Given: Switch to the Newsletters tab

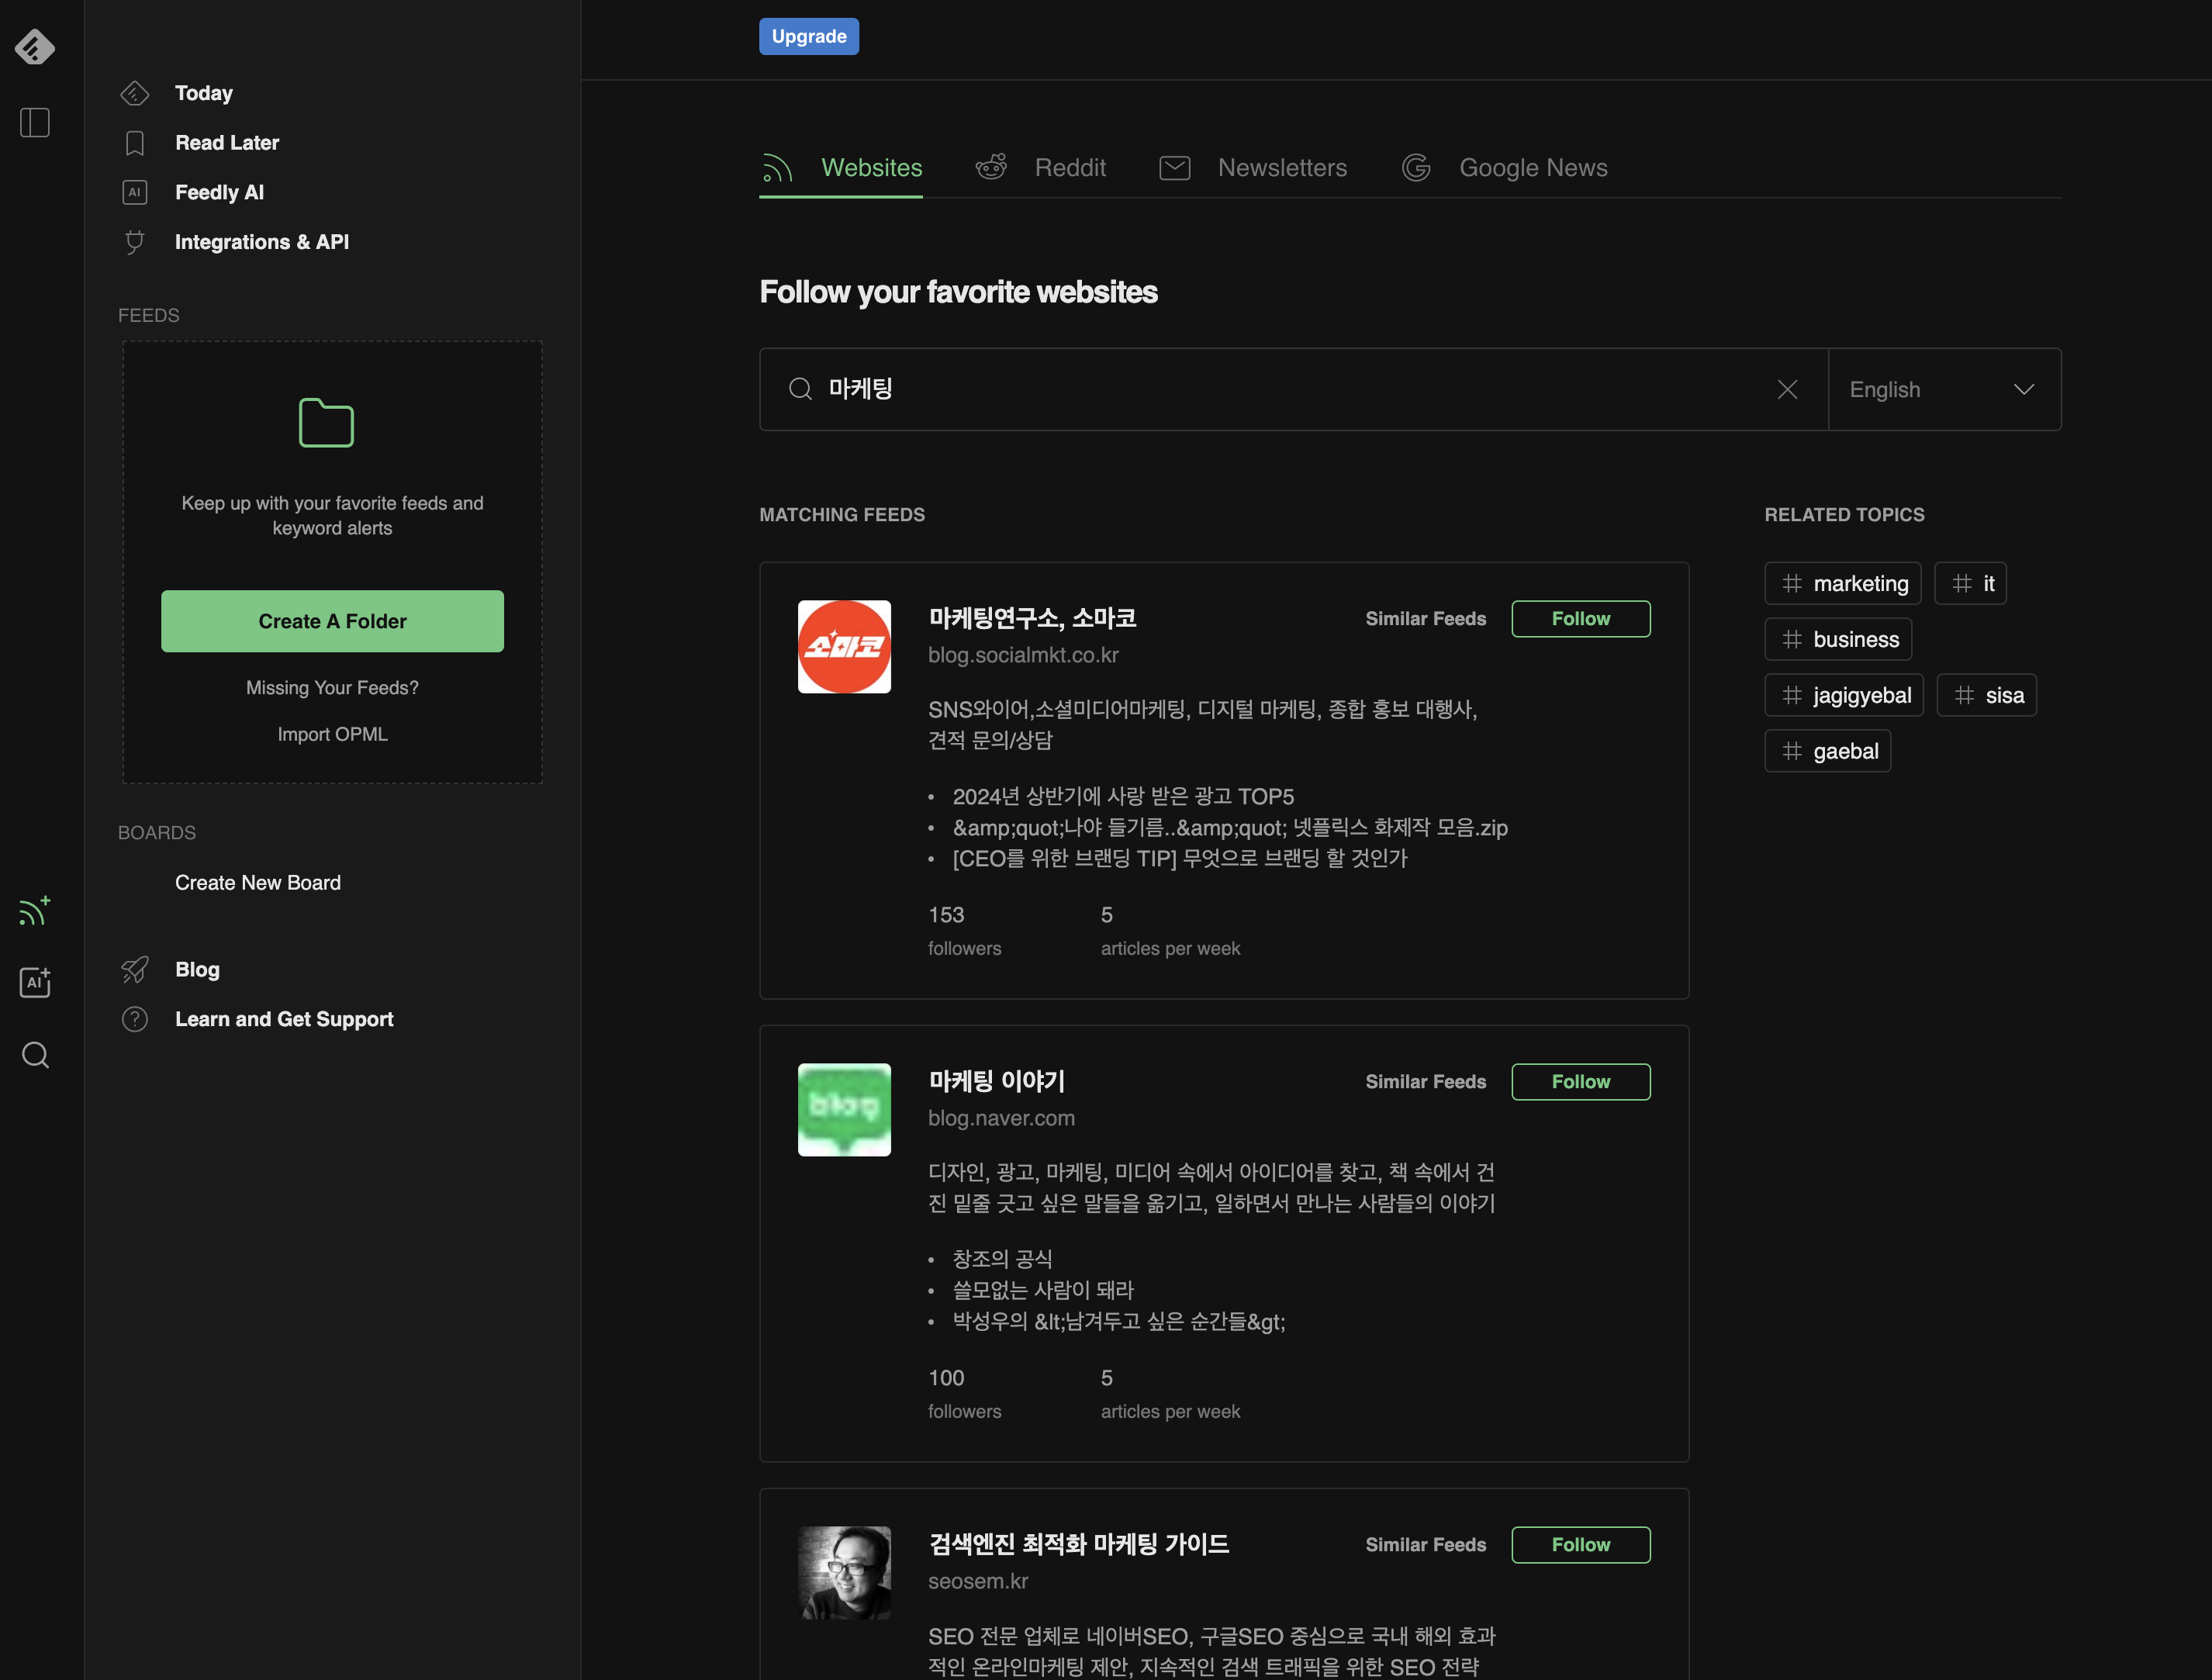Looking at the screenshot, I should [1253, 168].
